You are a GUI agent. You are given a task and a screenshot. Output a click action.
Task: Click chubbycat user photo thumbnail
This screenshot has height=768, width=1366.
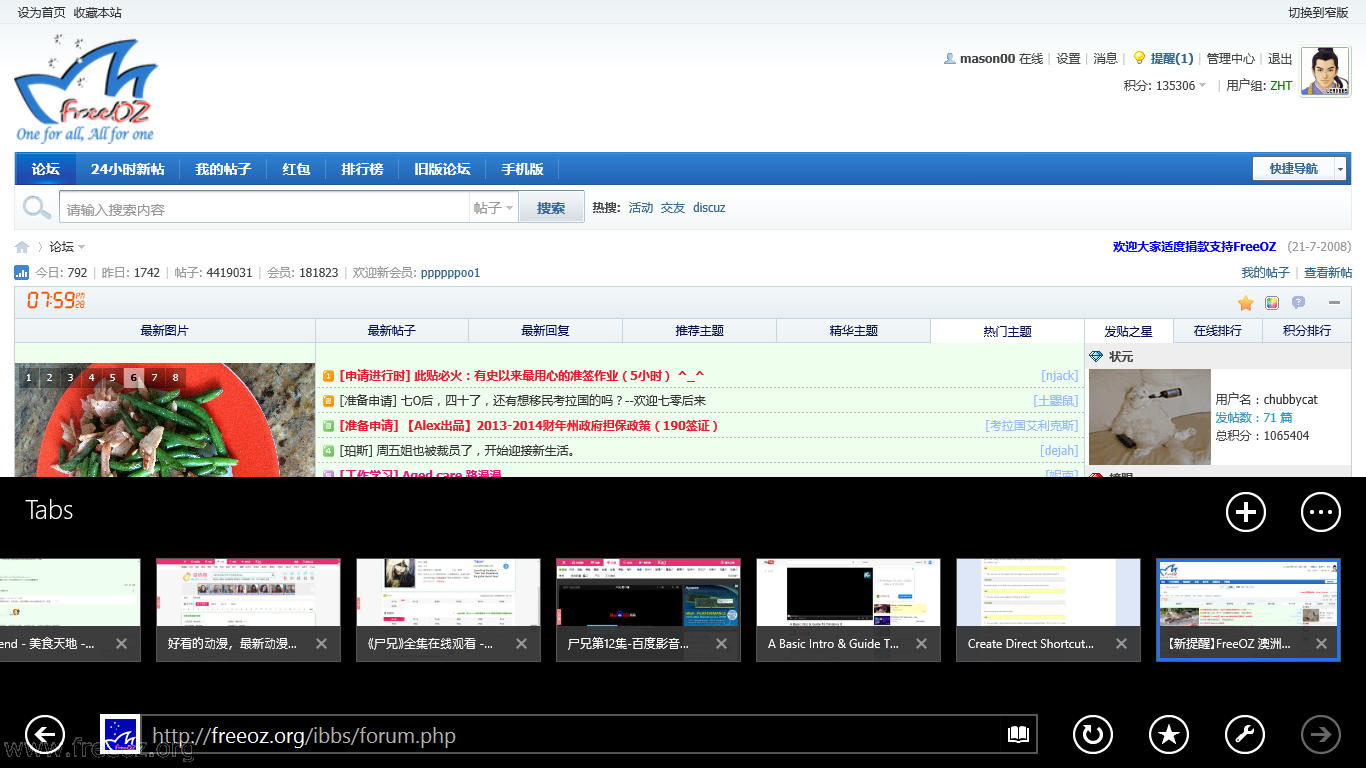pos(1149,417)
